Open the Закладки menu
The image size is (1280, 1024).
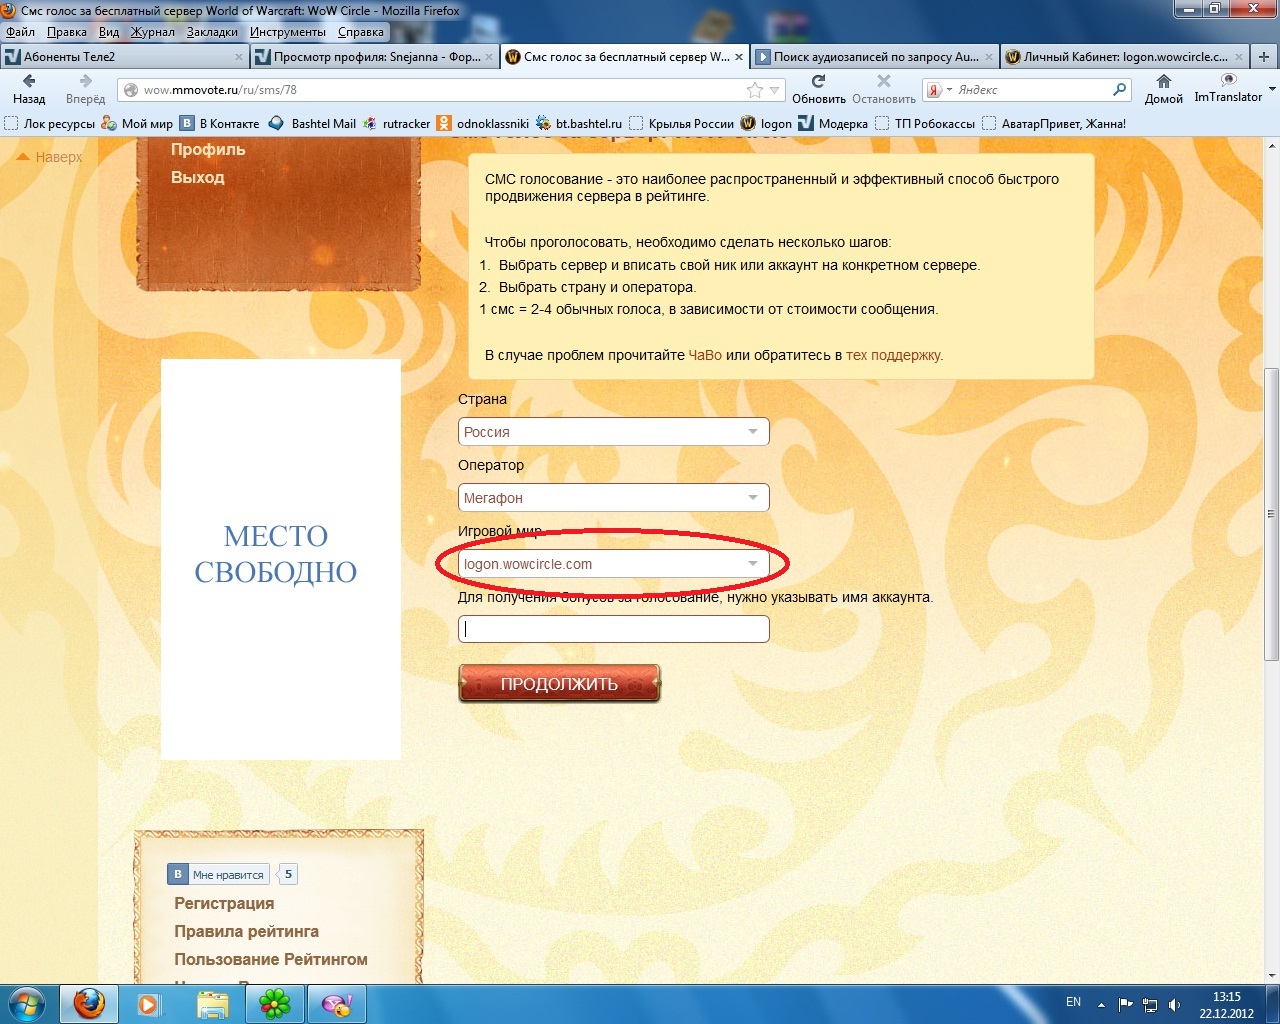(x=212, y=32)
